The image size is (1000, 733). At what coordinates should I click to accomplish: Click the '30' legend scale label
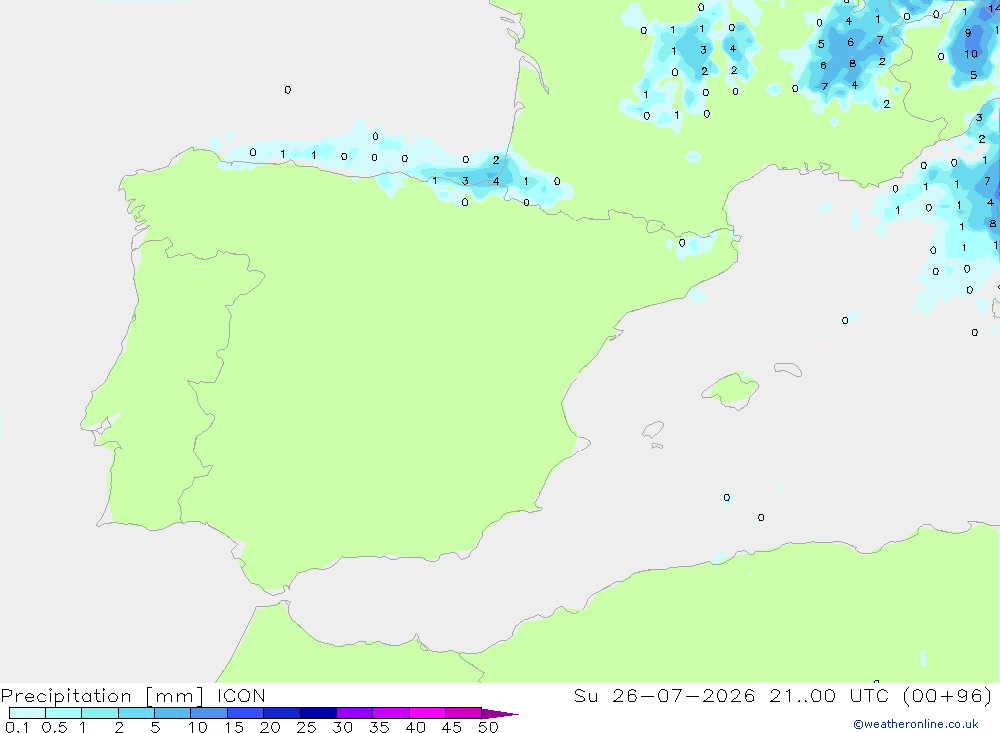pyautogui.click(x=342, y=727)
